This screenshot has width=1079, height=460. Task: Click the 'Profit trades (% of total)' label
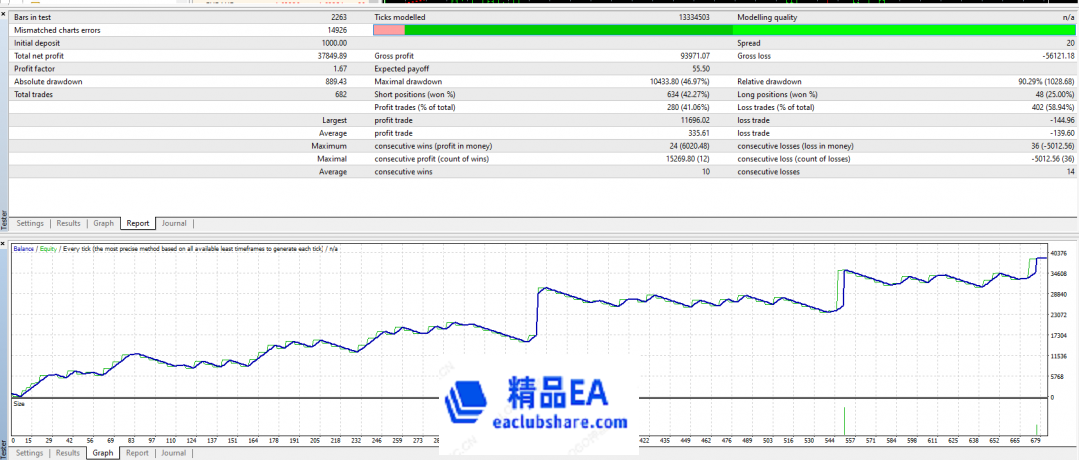click(x=415, y=107)
